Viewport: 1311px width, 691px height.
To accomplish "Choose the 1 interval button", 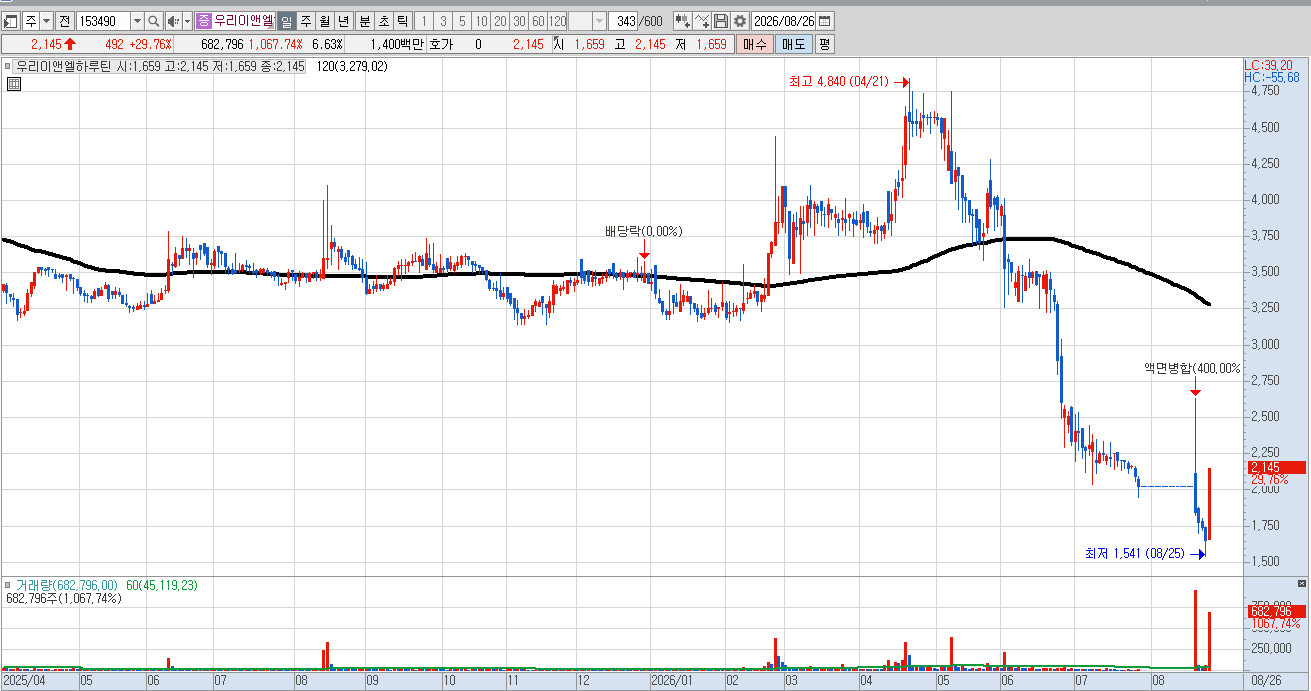I will click(x=424, y=21).
